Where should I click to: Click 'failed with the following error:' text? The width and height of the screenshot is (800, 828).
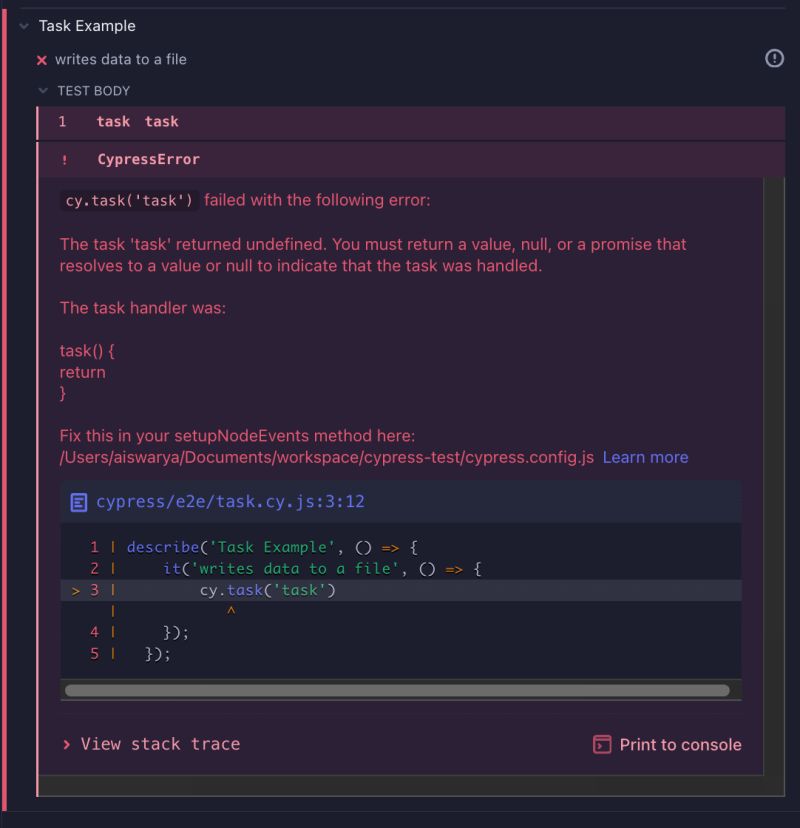pyautogui.click(x=317, y=200)
